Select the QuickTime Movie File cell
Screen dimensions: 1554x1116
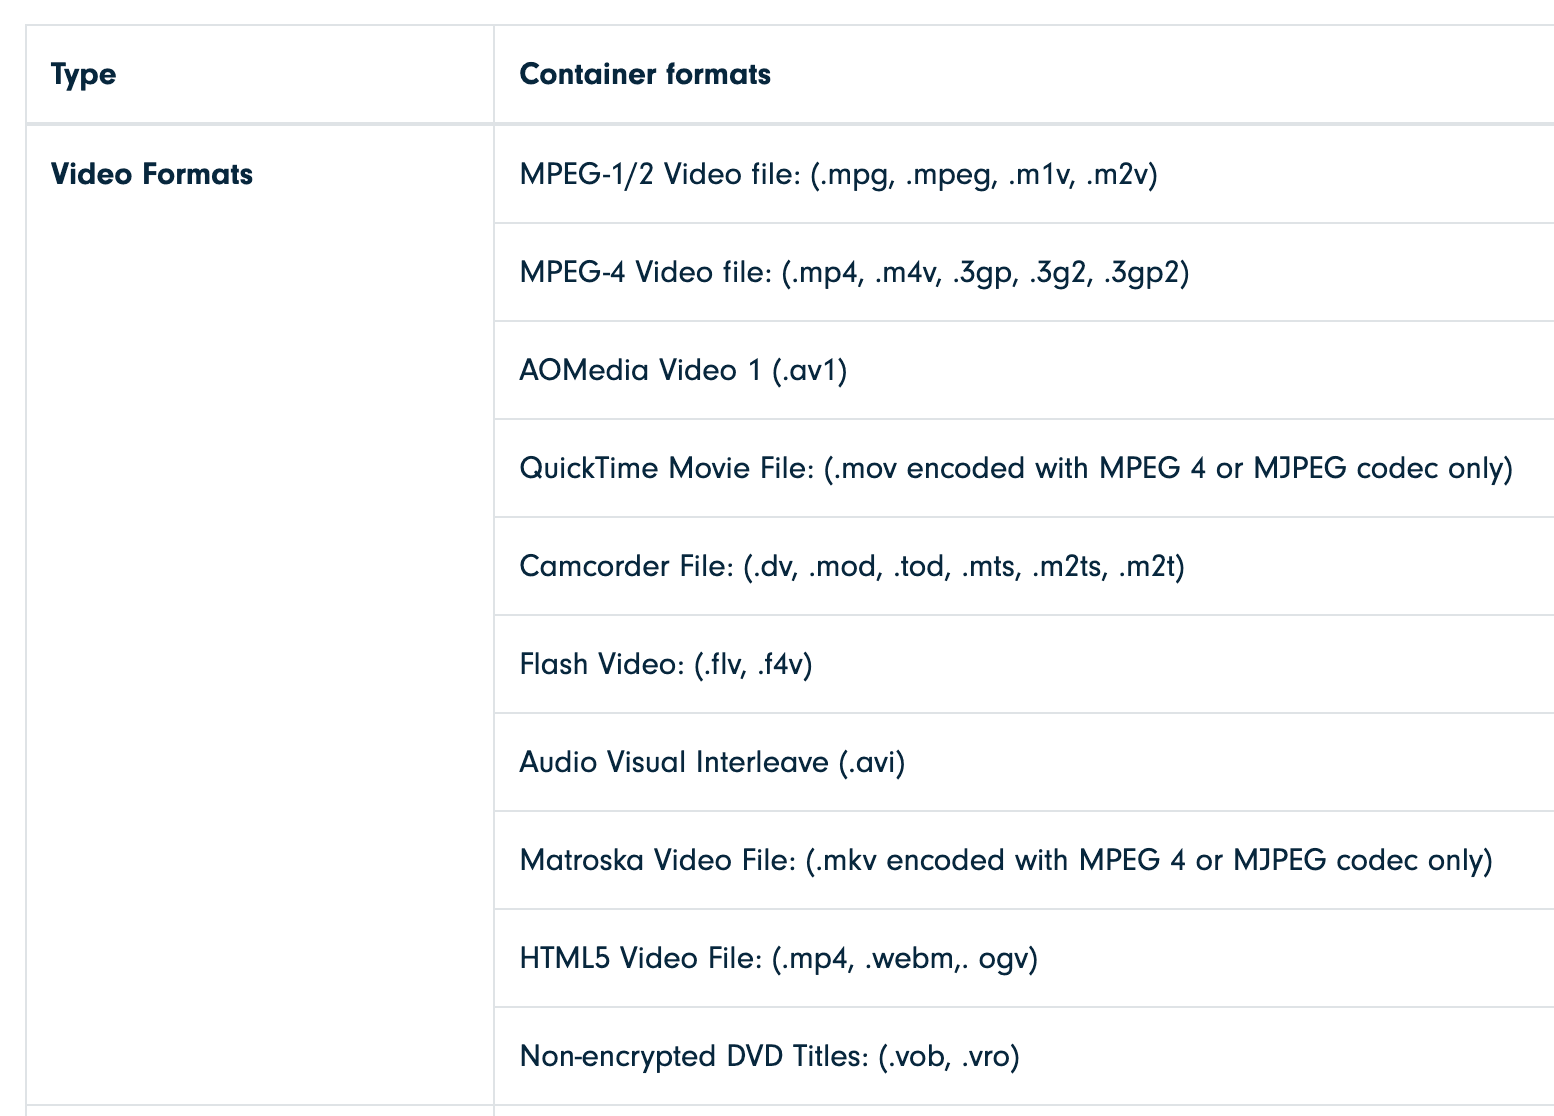click(x=1017, y=467)
